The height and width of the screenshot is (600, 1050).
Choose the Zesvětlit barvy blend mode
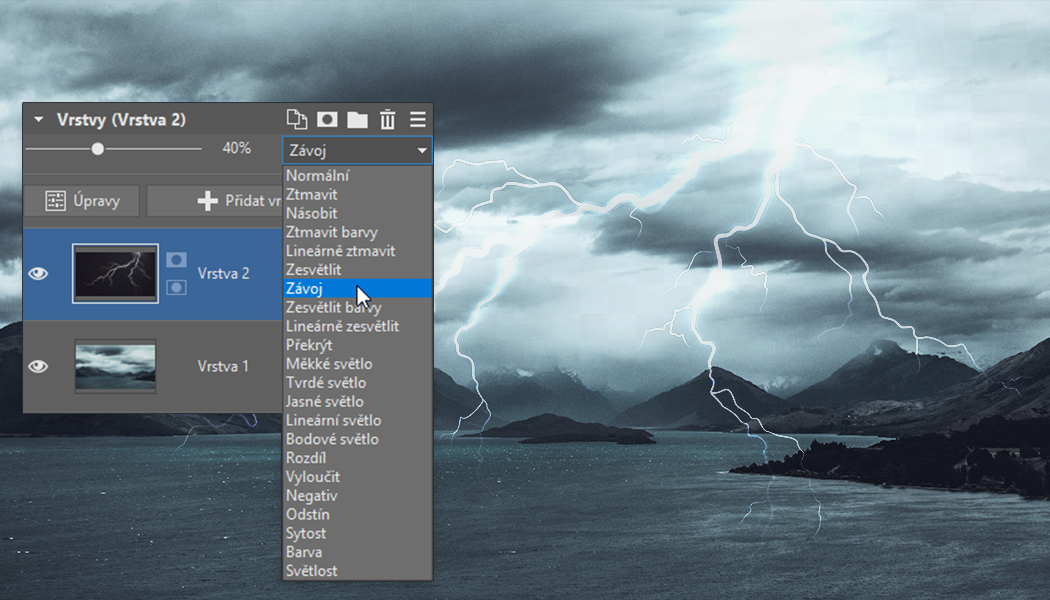pyautogui.click(x=358, y=307)
